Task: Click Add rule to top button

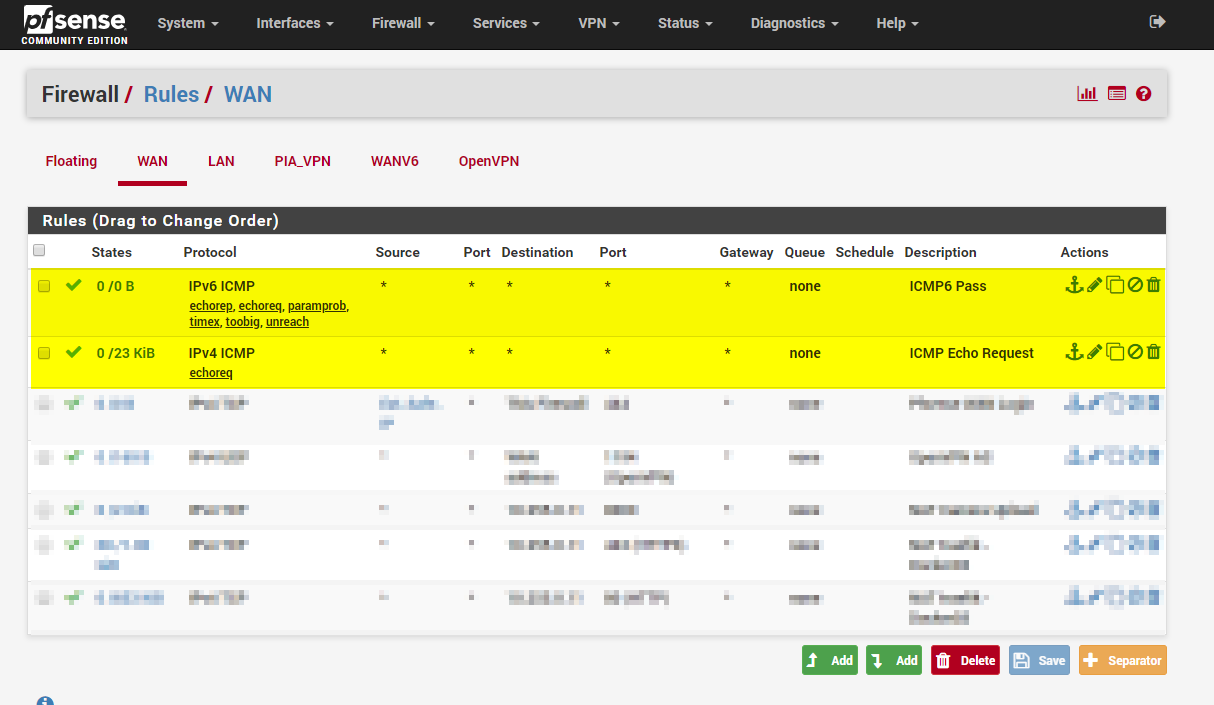Action: 830,660
